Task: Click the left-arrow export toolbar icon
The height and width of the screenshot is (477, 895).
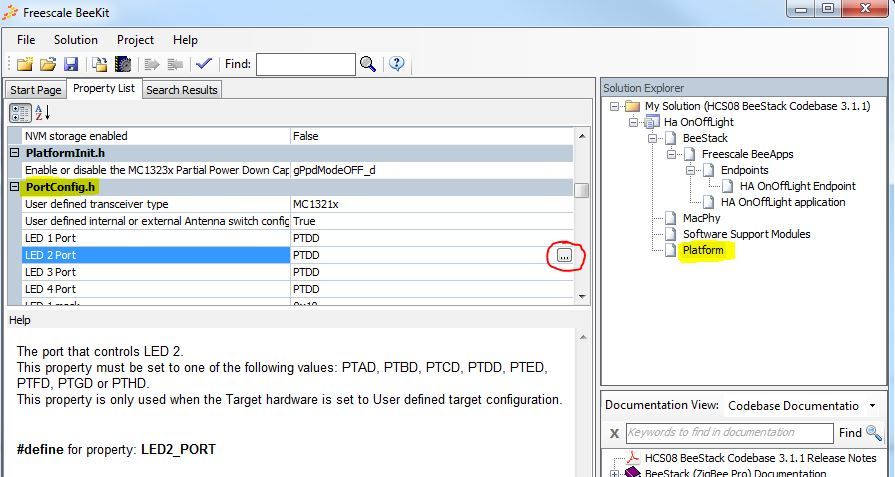Action: point(175,64)
